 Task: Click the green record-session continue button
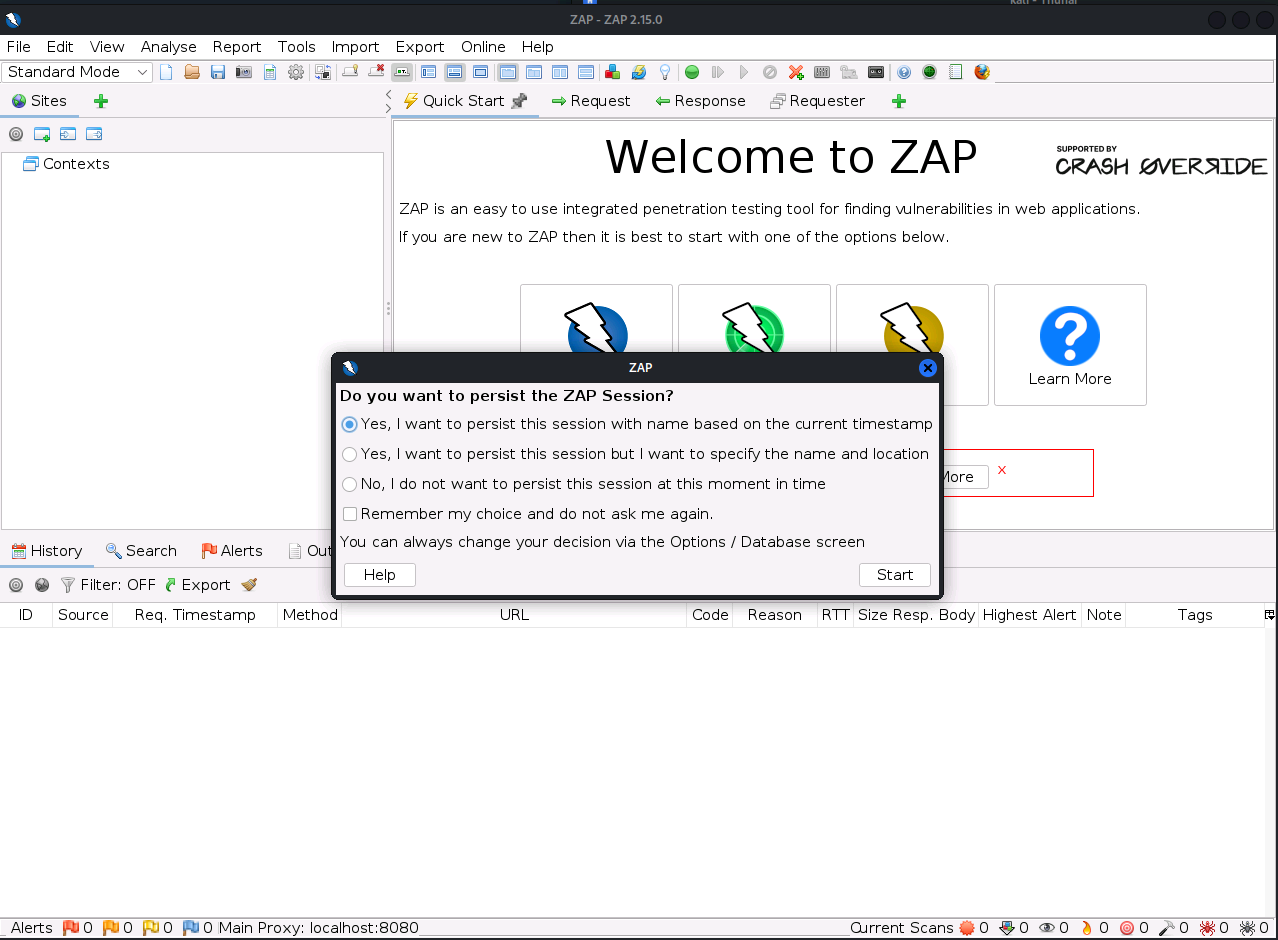[x=690, y=72]
